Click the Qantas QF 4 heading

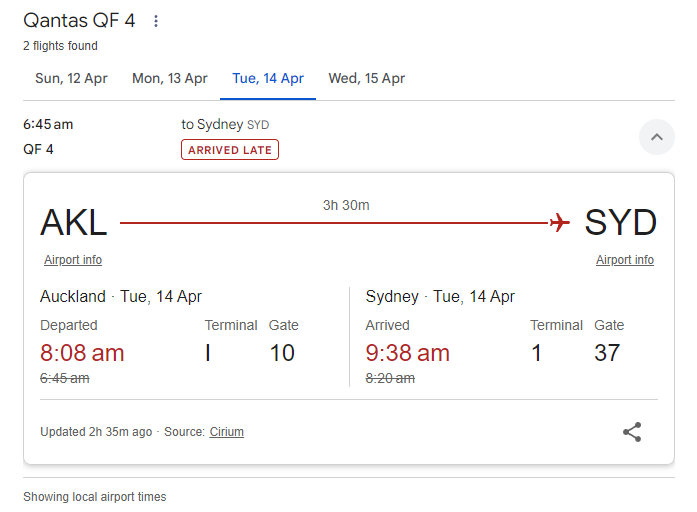click(x=79, y=21)
